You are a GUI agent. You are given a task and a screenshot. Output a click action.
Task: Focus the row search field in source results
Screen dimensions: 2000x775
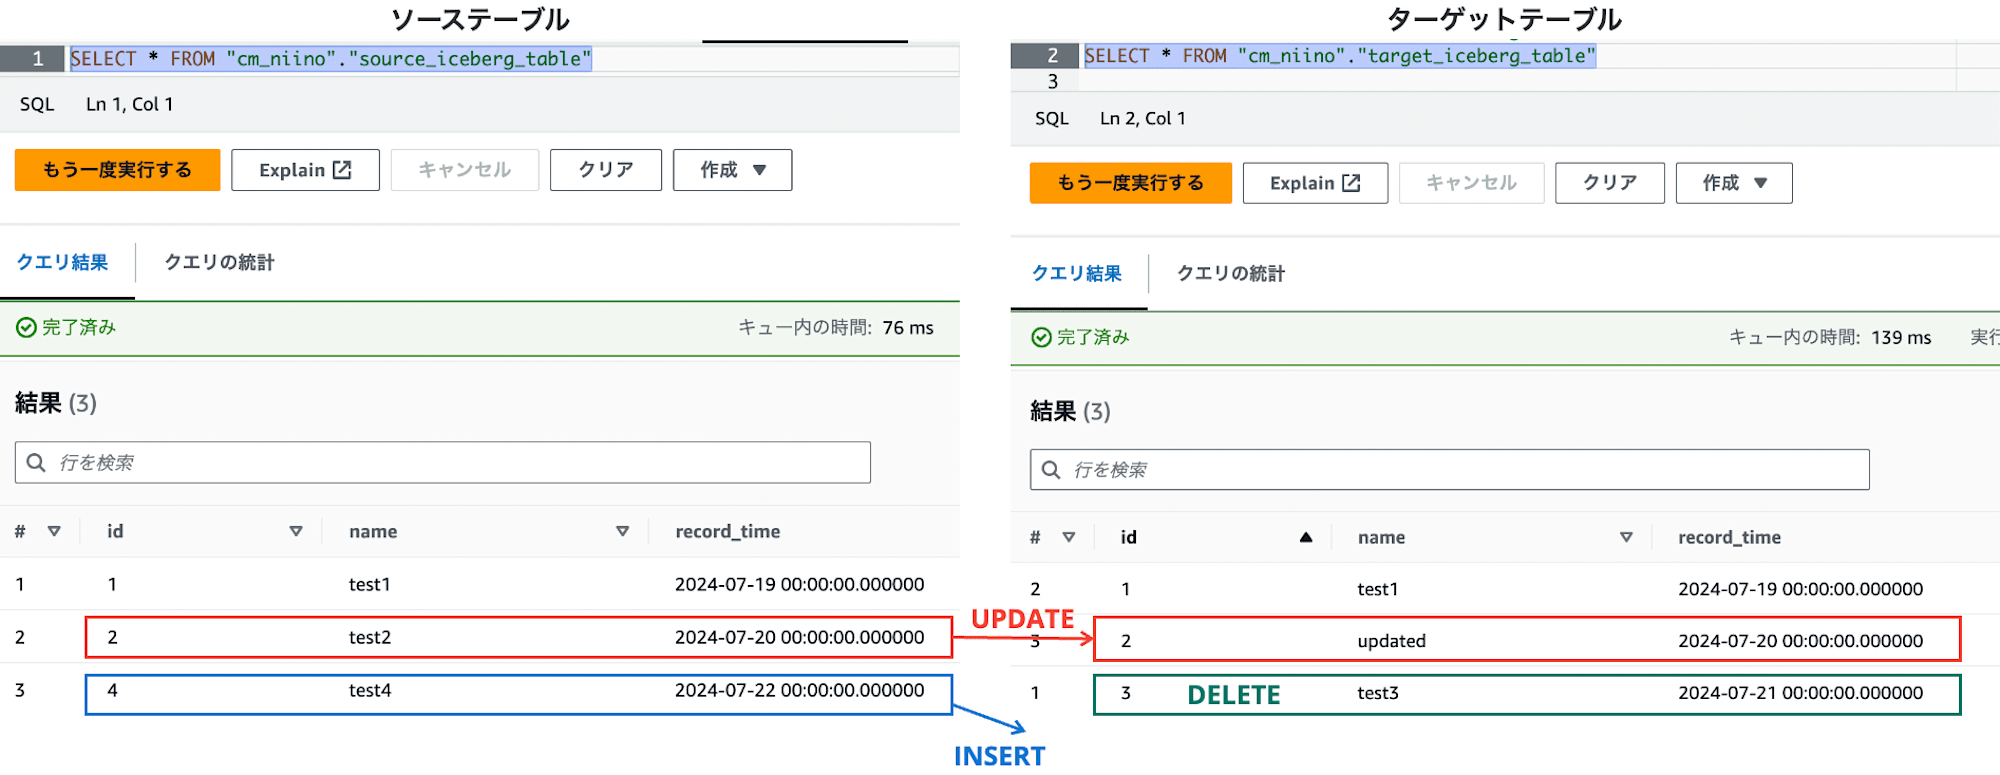443,462
